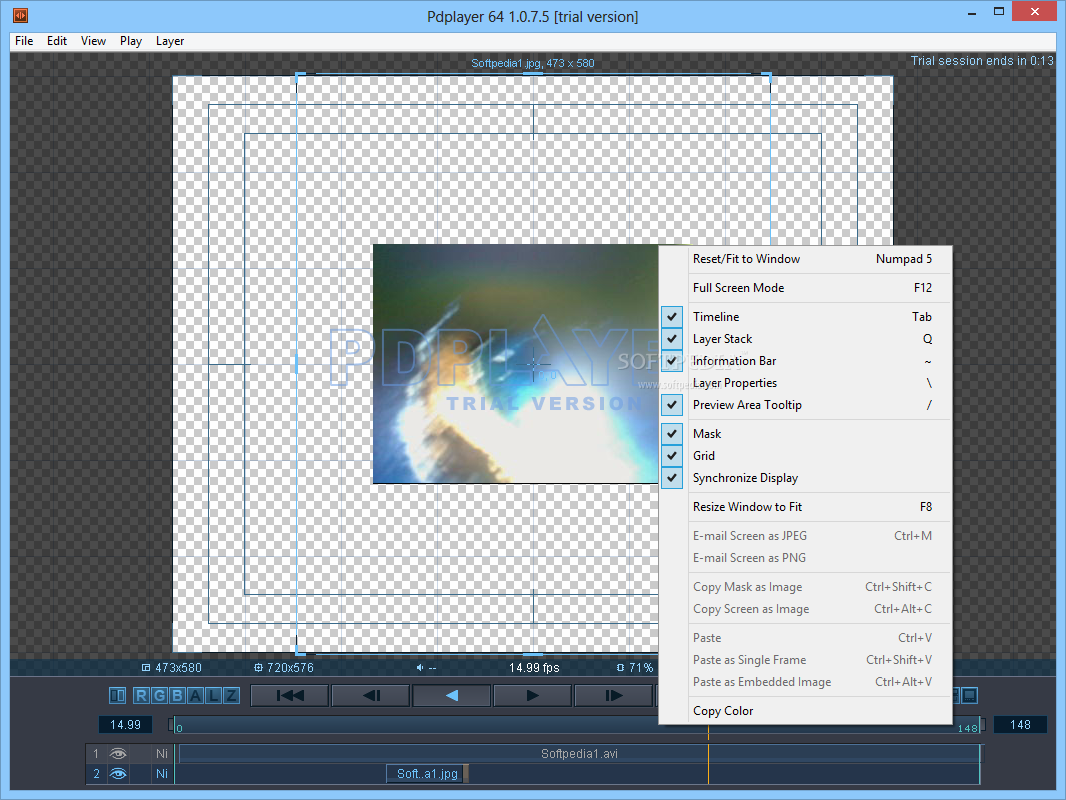This screenshot has height=800, width=1066.
Task: Click the timeline start handle at frame 0
Action: pyautogui.click(x=172, y=725)
